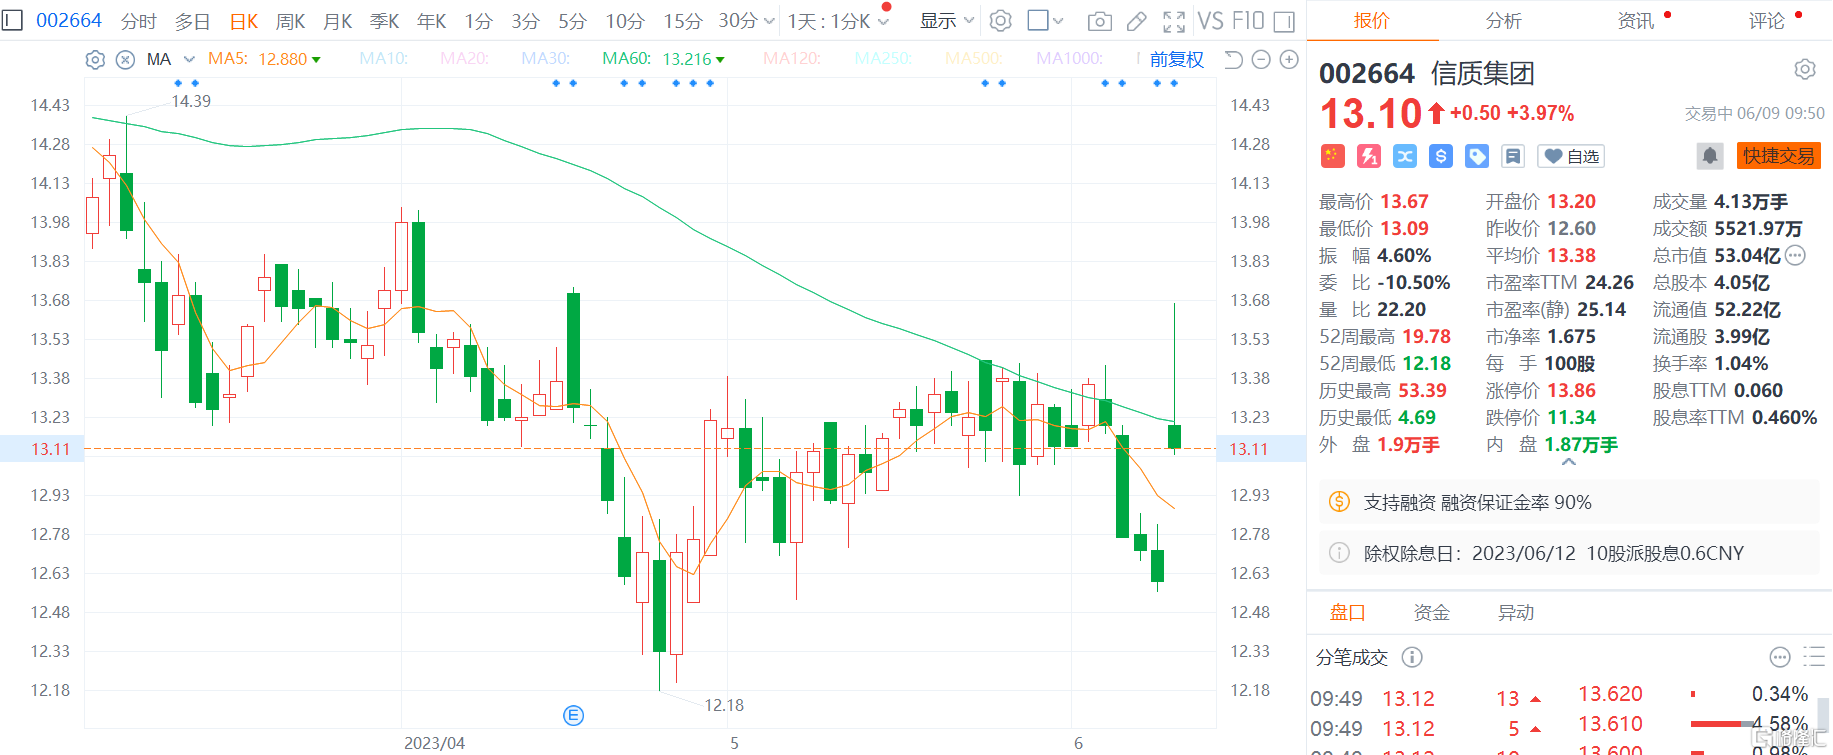This screenshot has height=755, width=1833.
Task: Zoom in the chart with plus icon
Action: (x=1289, y=60)
